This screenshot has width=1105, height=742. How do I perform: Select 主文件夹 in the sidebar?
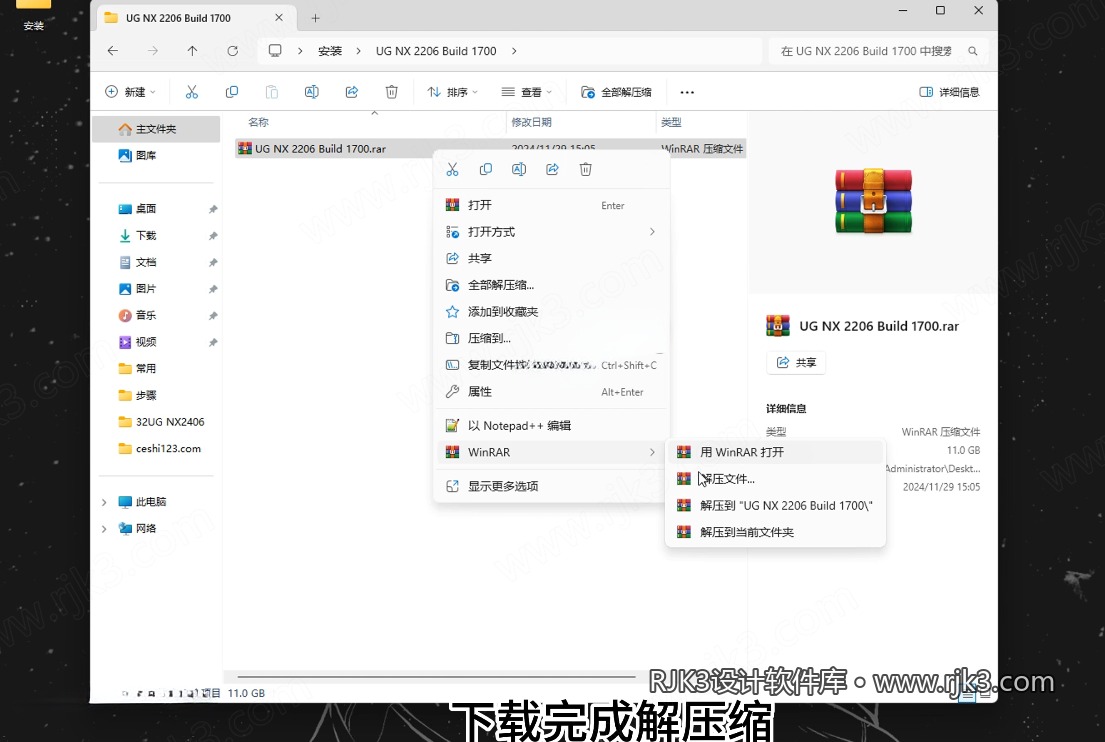(156, 129)
